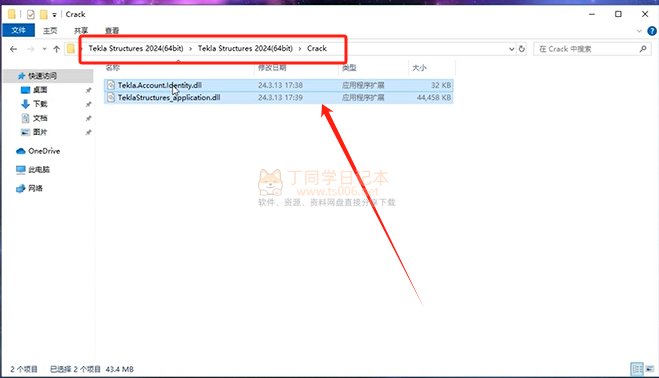The width and height of the screenshot is (659, 378).
Task: Switch to details view layout icon
Action: click(637, 369)
